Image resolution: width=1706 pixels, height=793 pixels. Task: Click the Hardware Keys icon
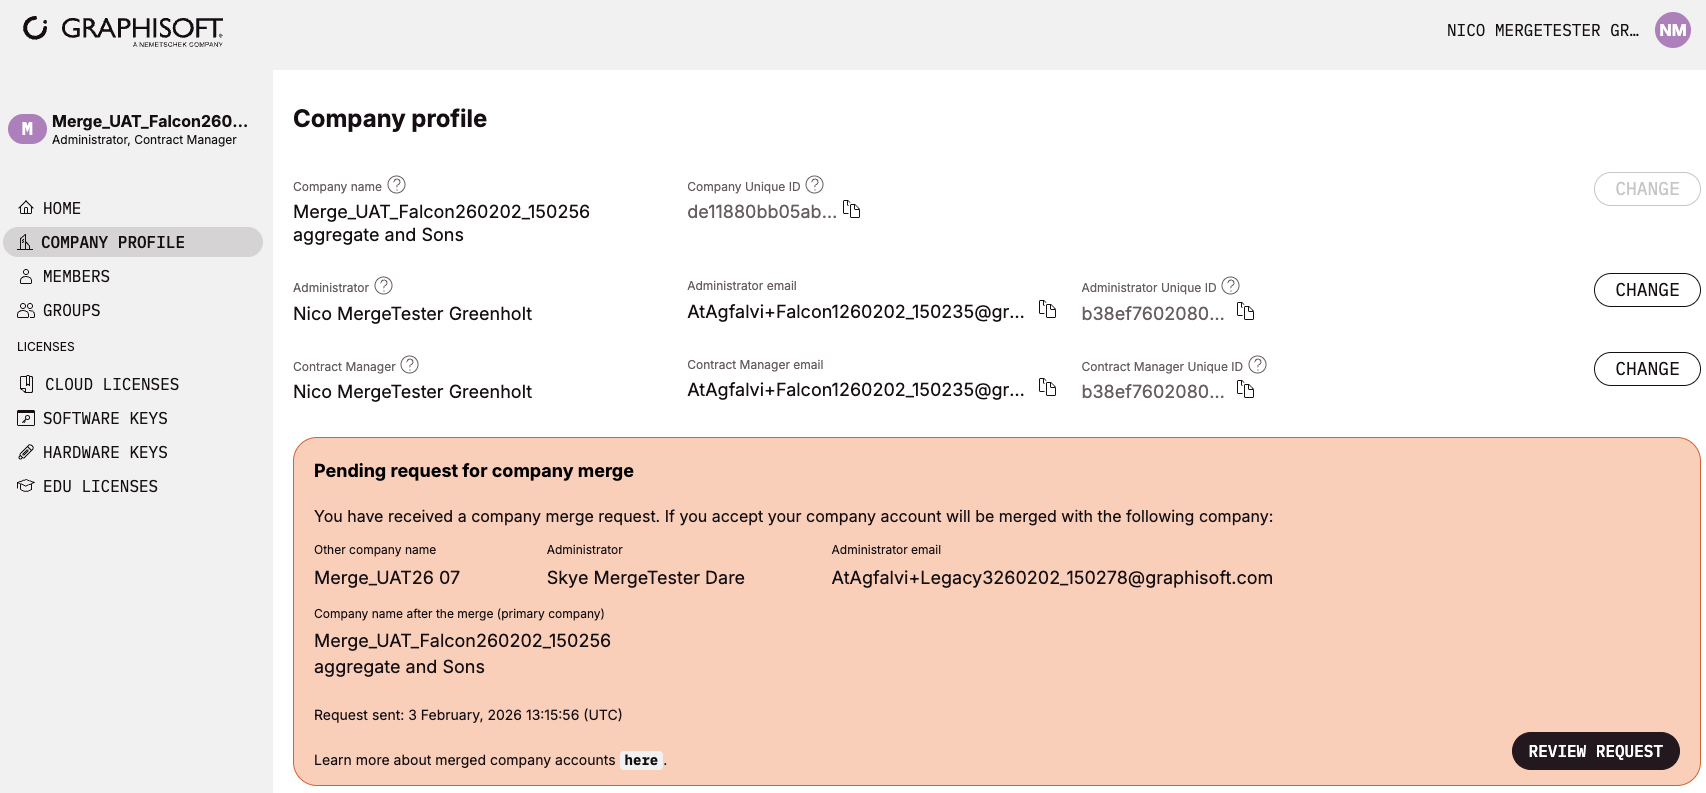coord(26,452)
